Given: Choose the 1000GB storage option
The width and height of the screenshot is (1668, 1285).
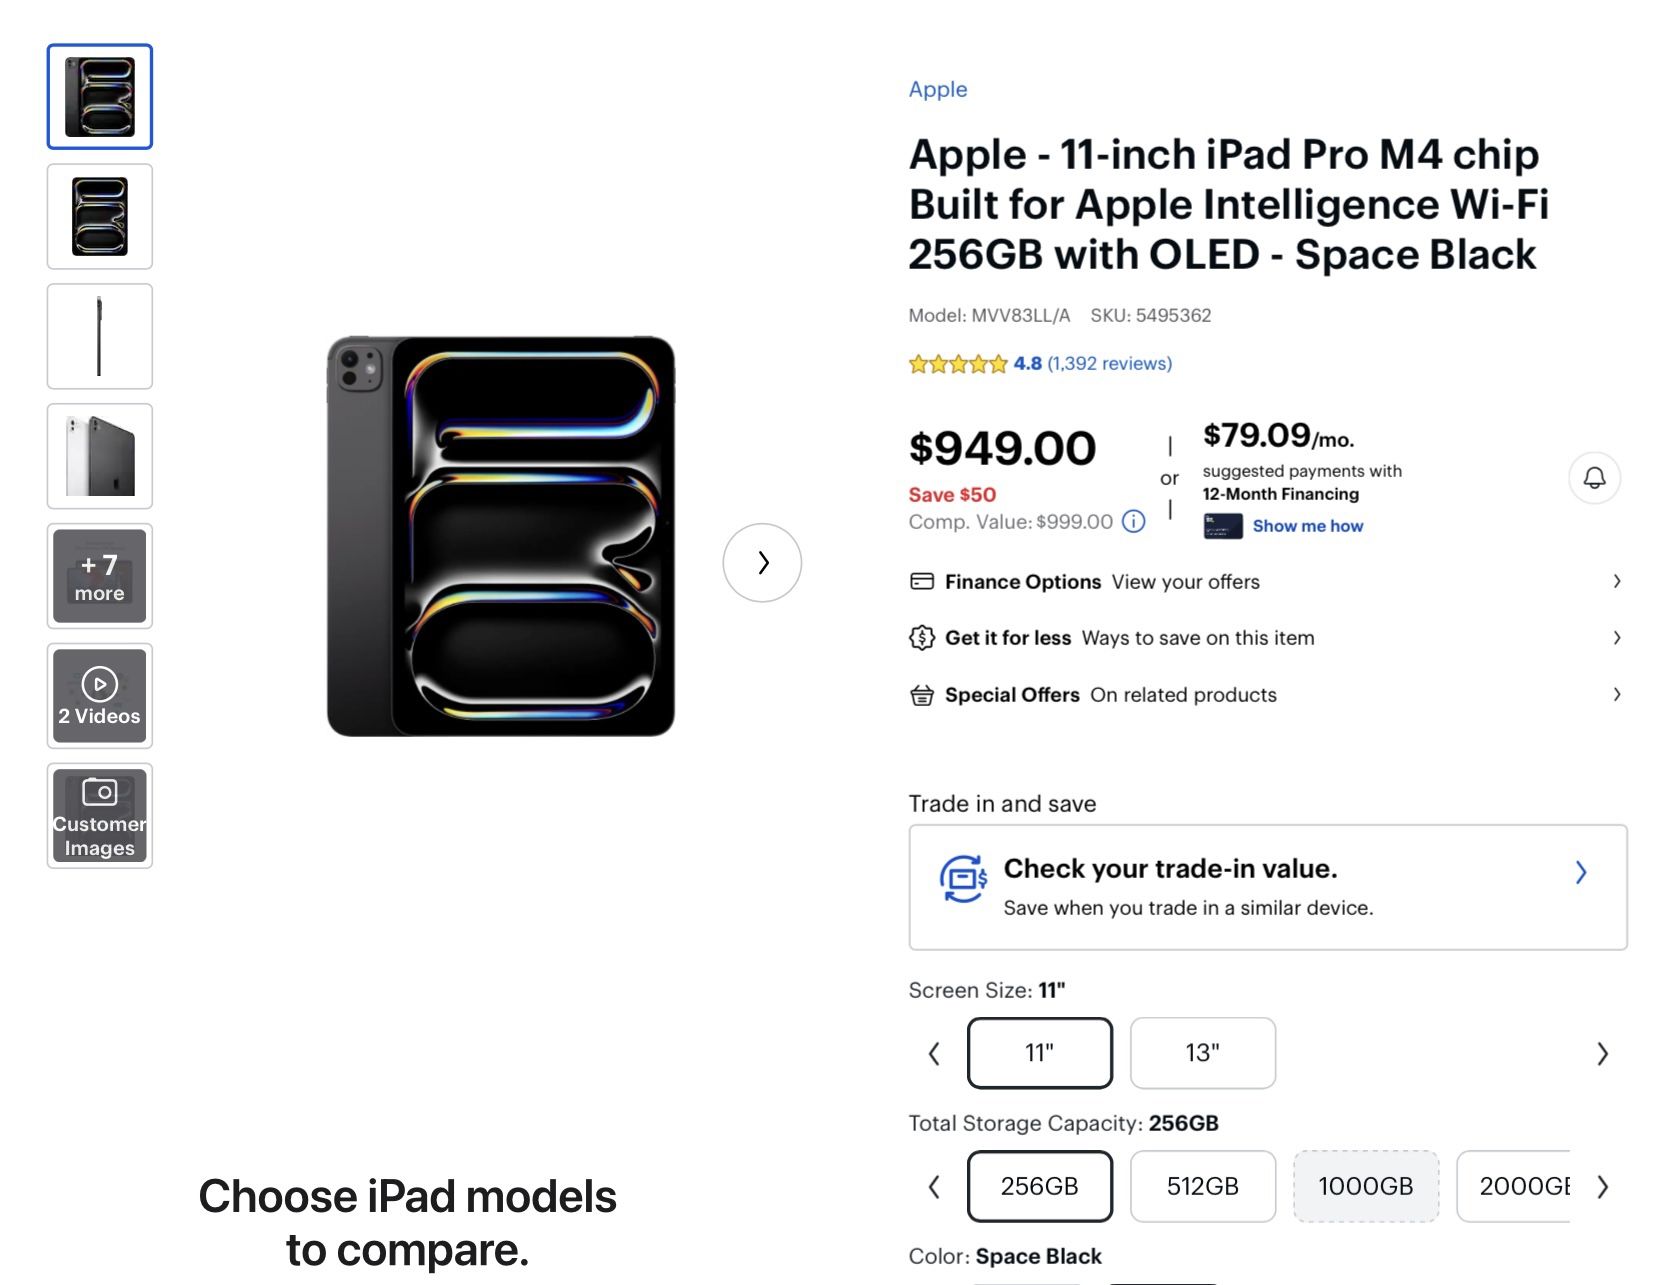Looking at the screenshot, I should click(1365, 1186).
